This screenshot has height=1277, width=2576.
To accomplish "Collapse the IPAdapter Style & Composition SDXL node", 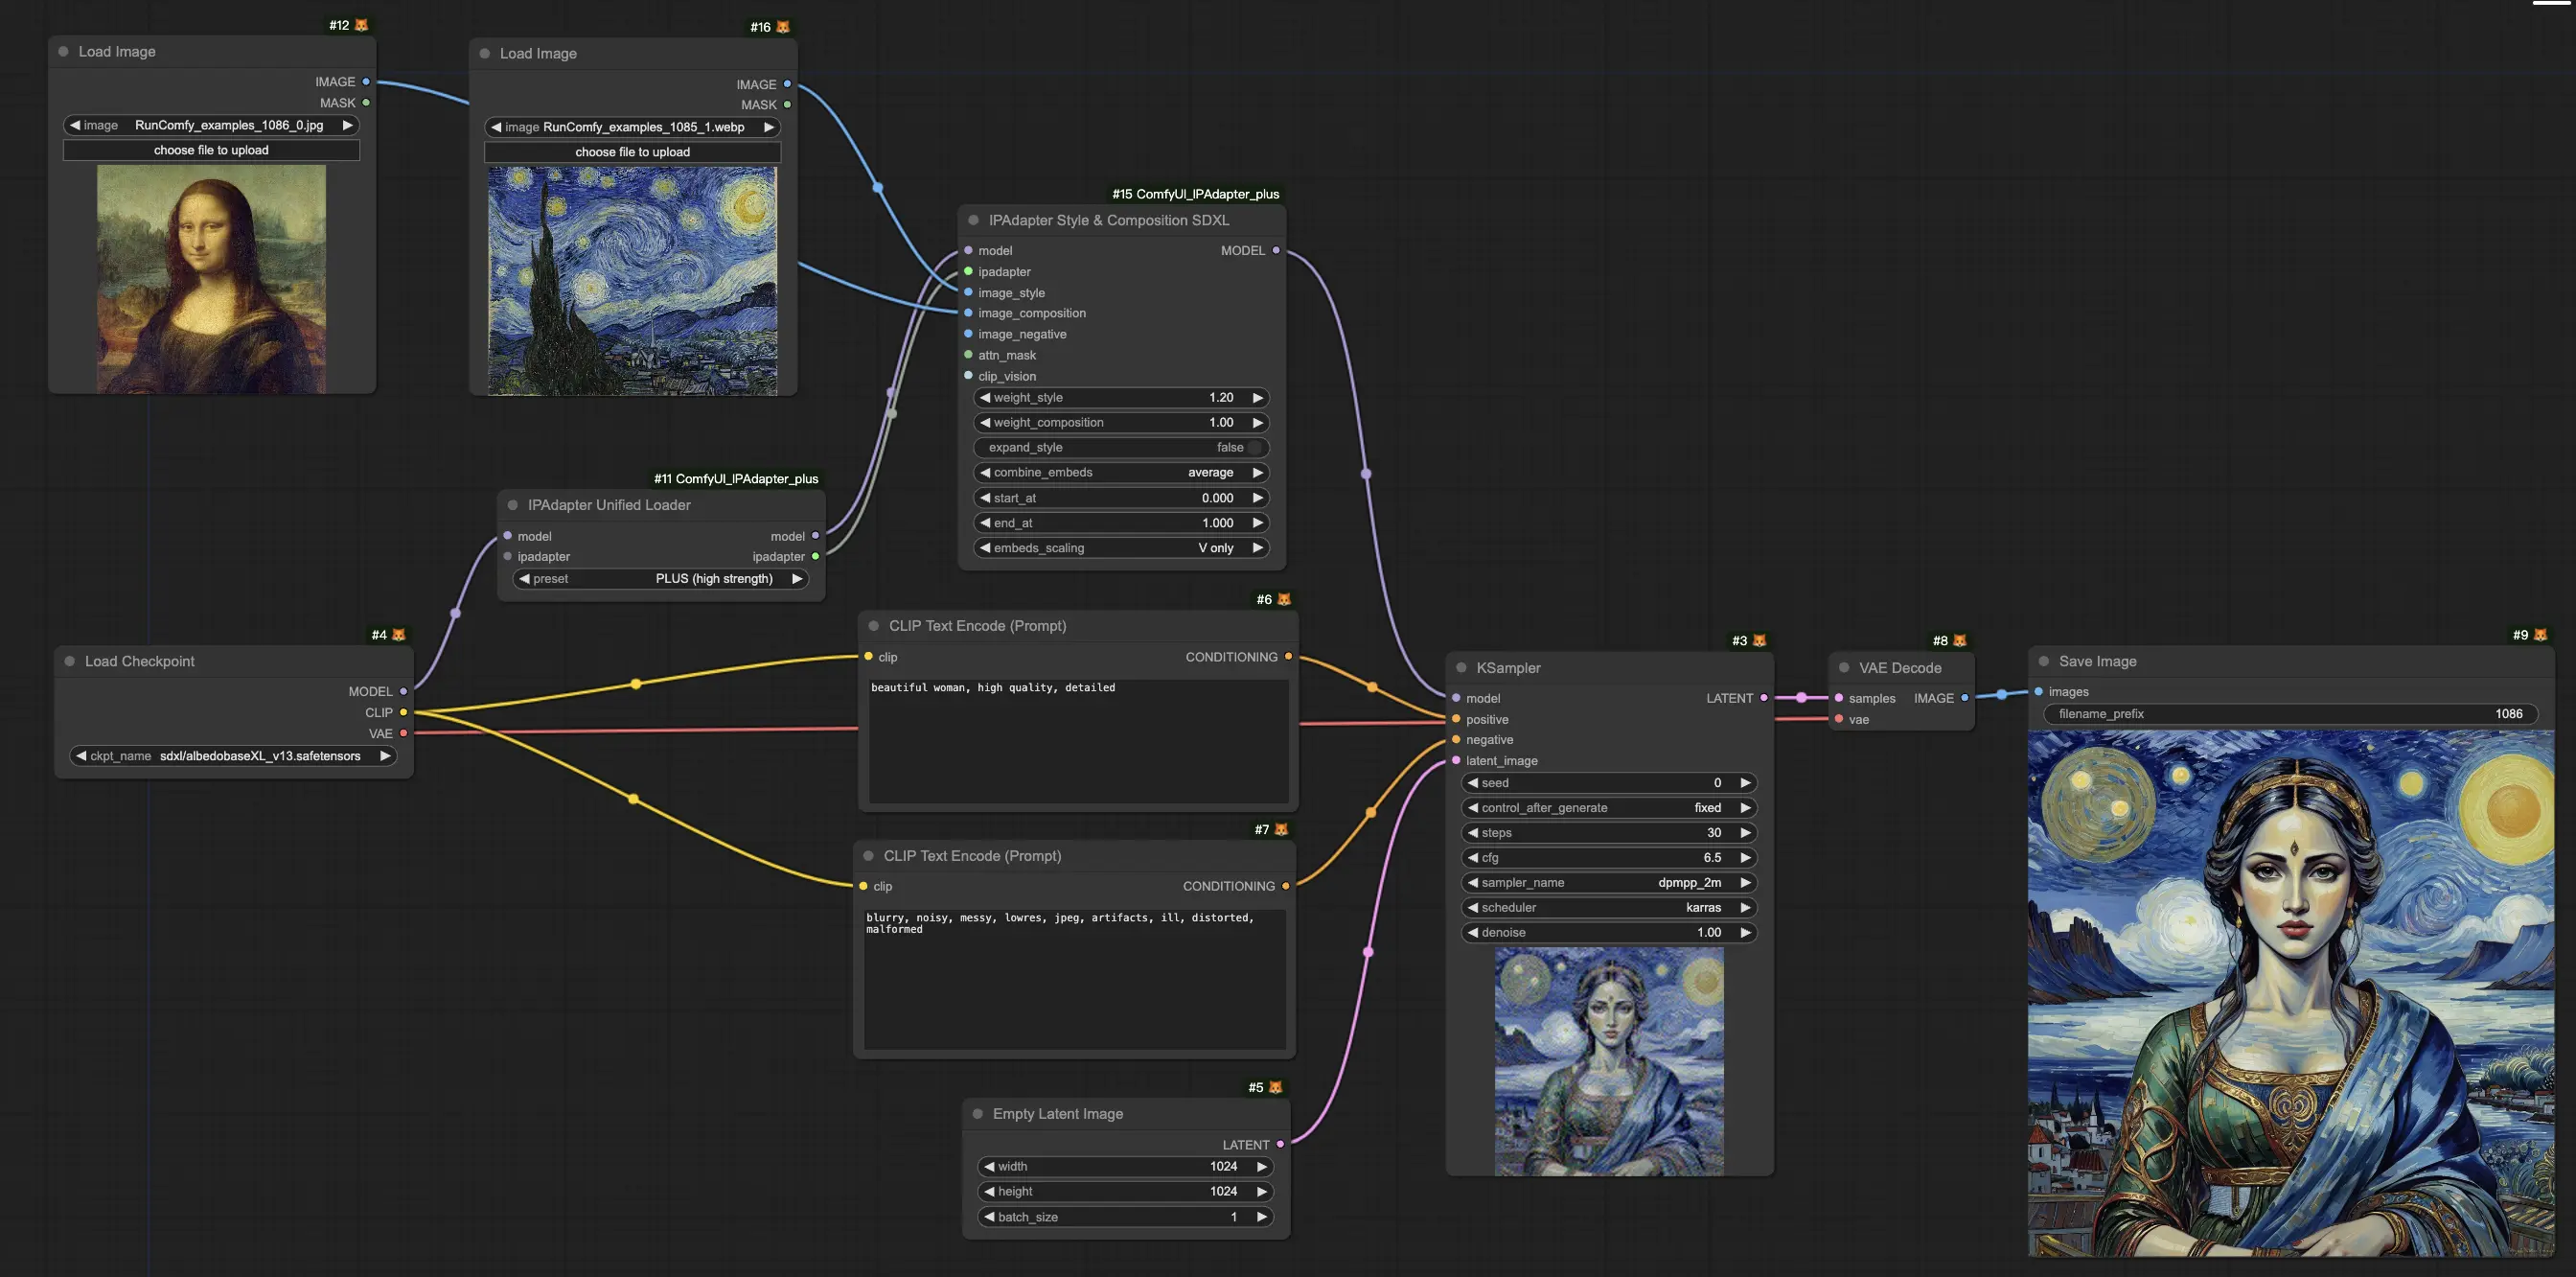I will [x=974, y=220].
